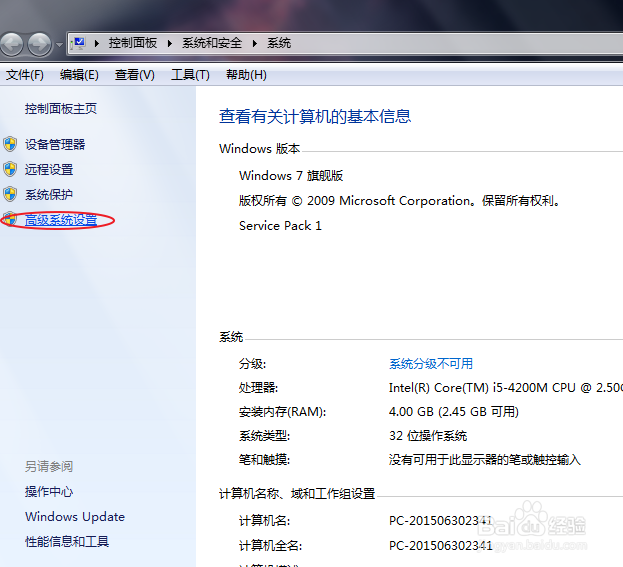Click the computer icon in address bar
This screenshot has height=567, width=623.
[x=79, y=43]
